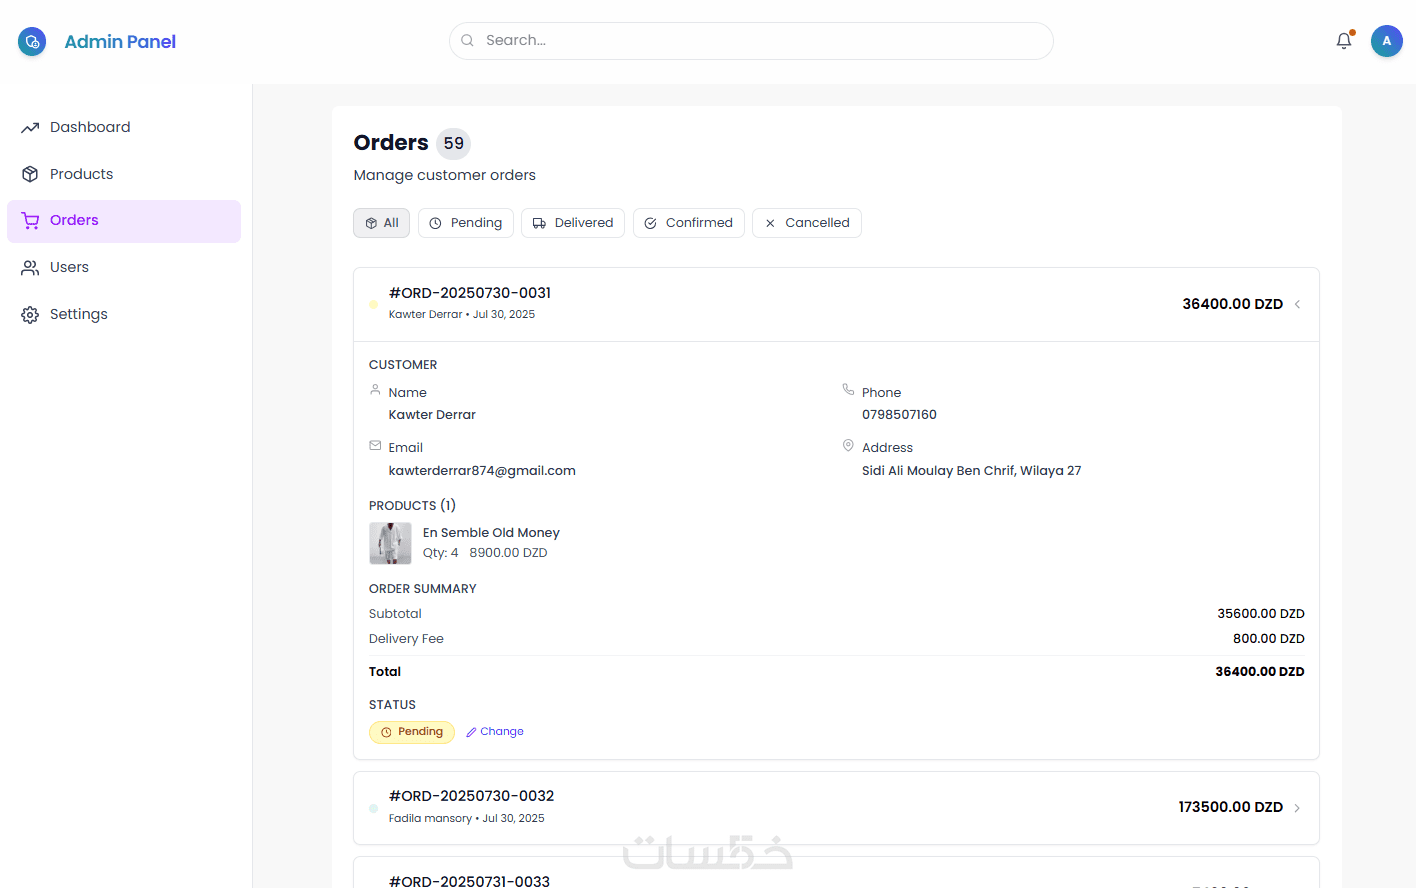Click the #ORD-20250730-0032 order header
Viewport: 1416px width, 888px height.
tap(836, 808)
